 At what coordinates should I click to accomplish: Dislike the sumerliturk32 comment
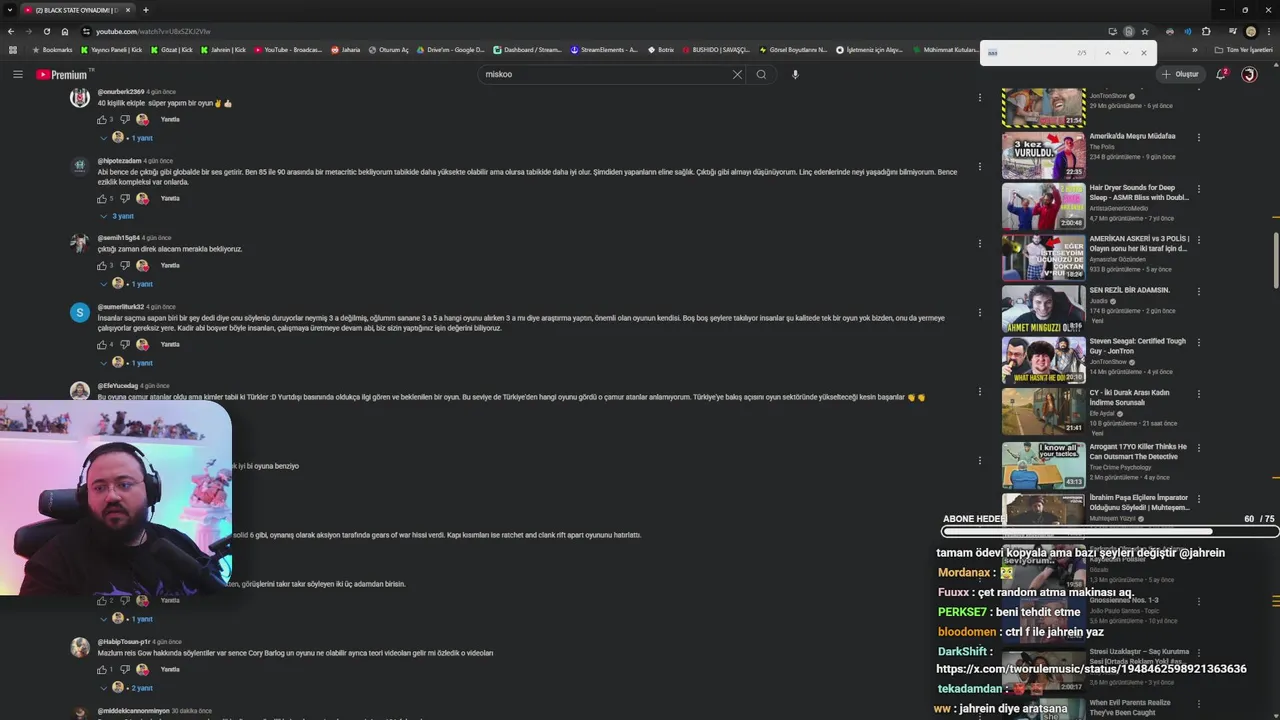click(125, 344)
